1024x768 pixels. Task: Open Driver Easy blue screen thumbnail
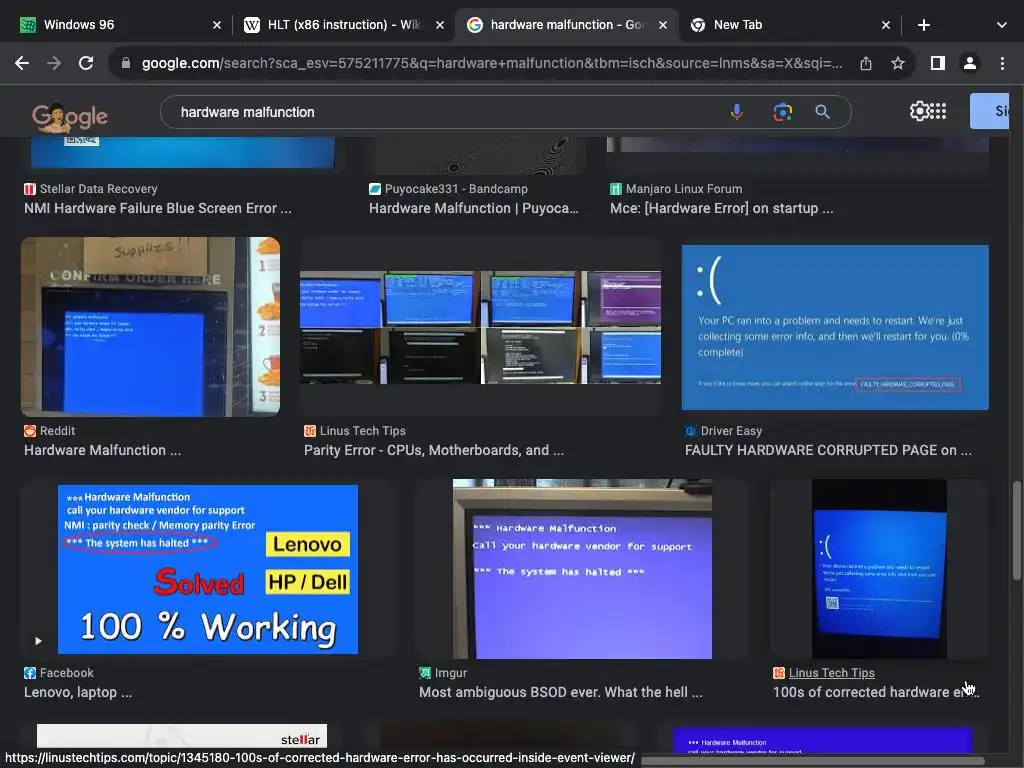click(835, 327)
